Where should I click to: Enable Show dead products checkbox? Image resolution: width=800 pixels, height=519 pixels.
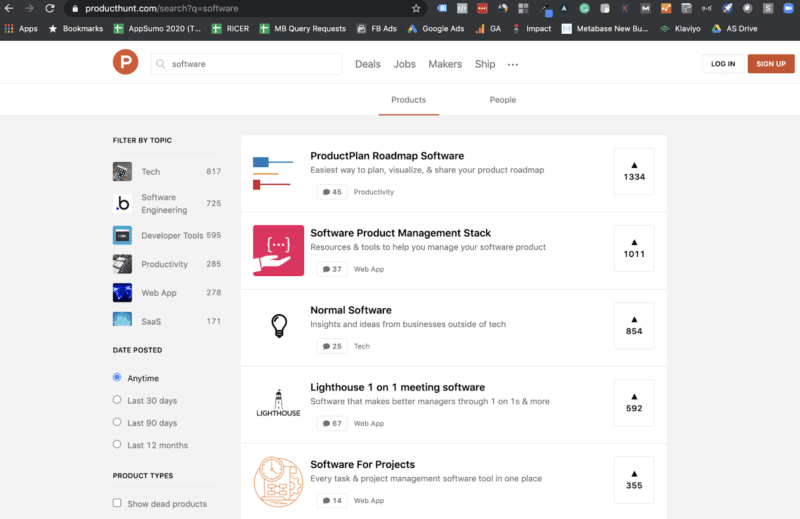117,503
